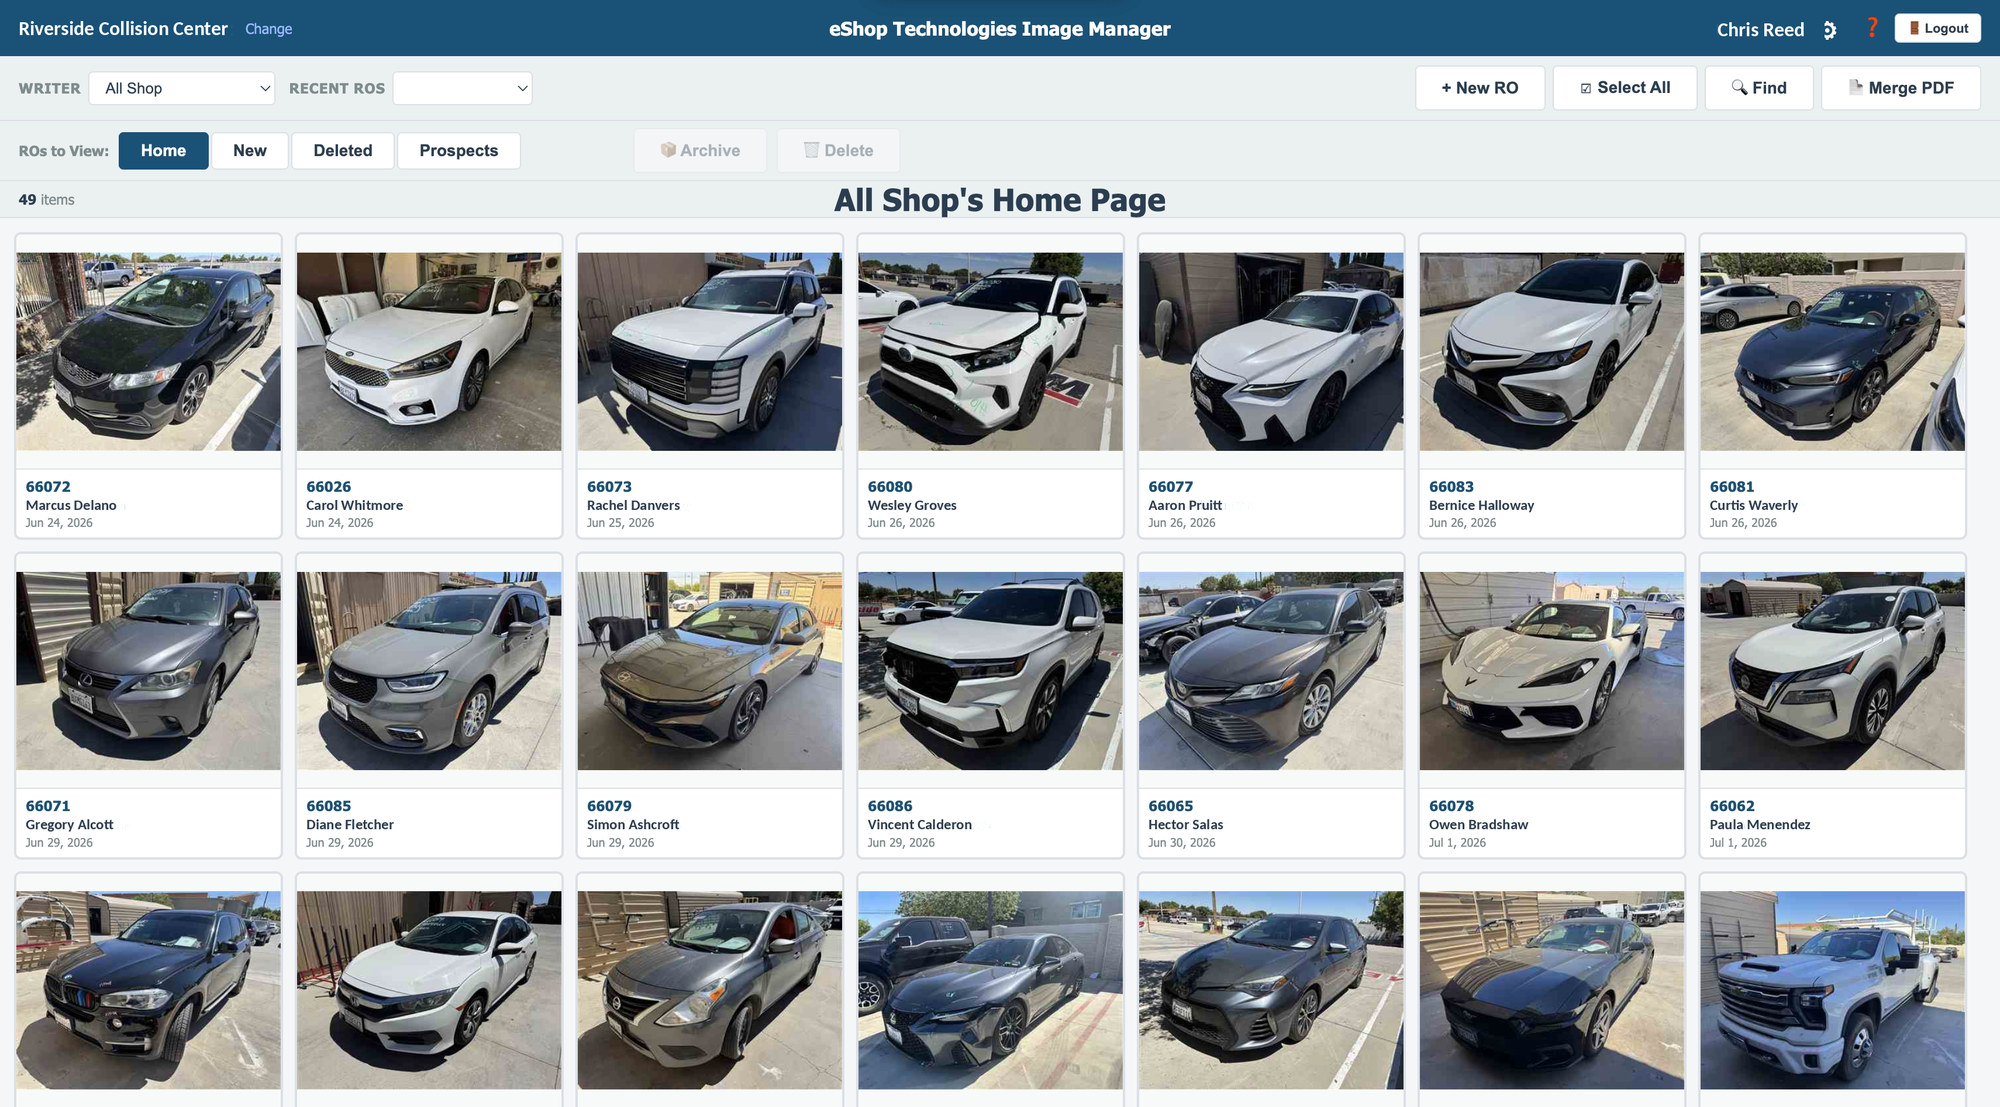Click RO number 66083 text
2000x1107 pixels.
[1451, 487]
